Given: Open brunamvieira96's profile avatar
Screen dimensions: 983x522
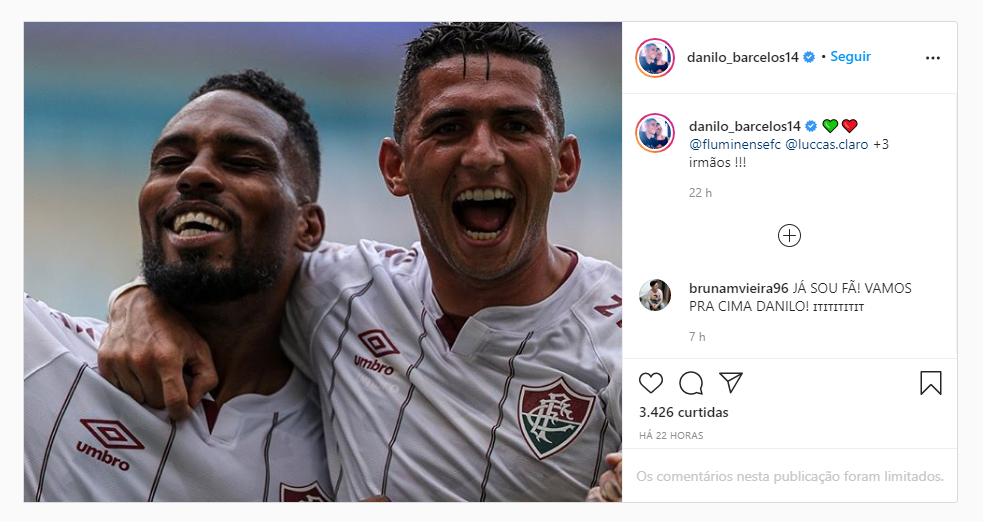Looking at the screenshot, I should [x=655, y=295].
